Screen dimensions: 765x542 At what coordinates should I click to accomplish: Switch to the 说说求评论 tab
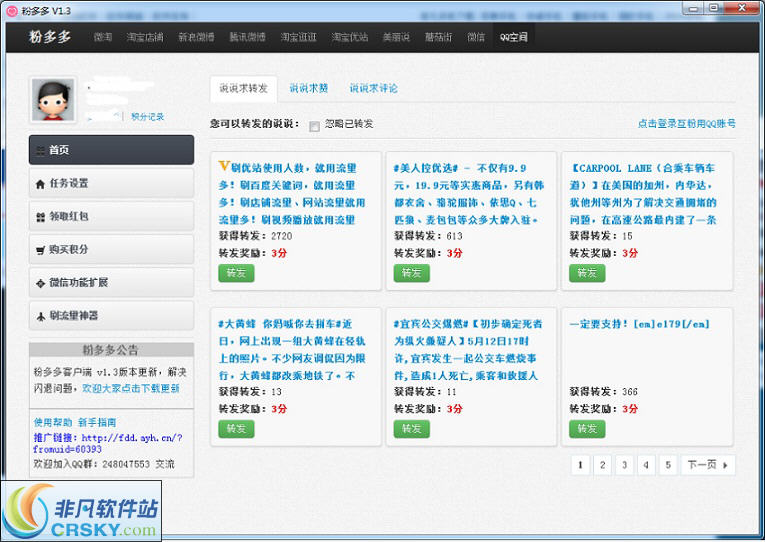click(373, 88)
